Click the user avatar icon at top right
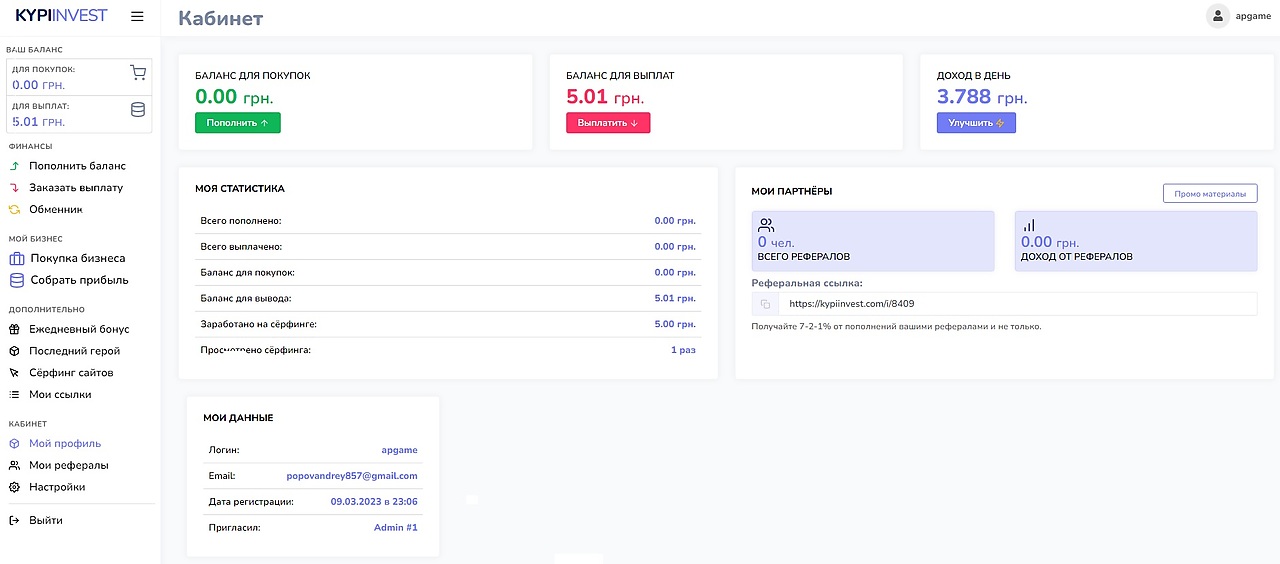 tap(1217, 16)
